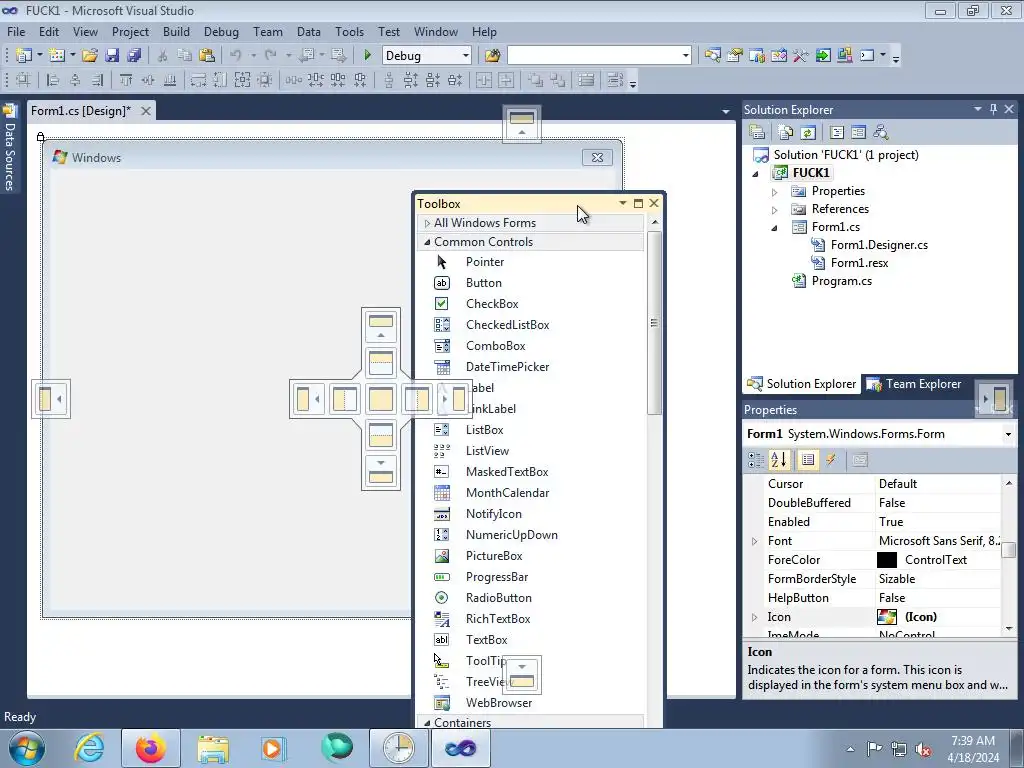Click the Make Same Width layout icon
Image resolution: width=1024 pixels, height=768 pixels.
click(199, 80)
